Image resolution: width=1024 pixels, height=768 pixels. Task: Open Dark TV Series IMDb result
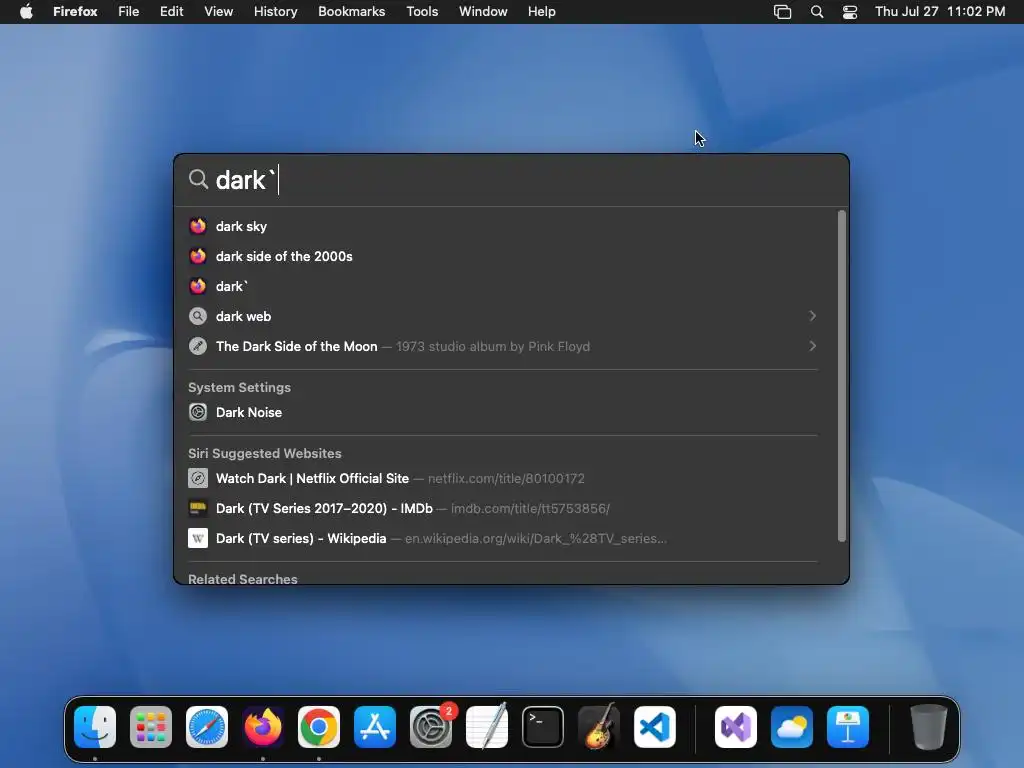(x=503, y=508)
